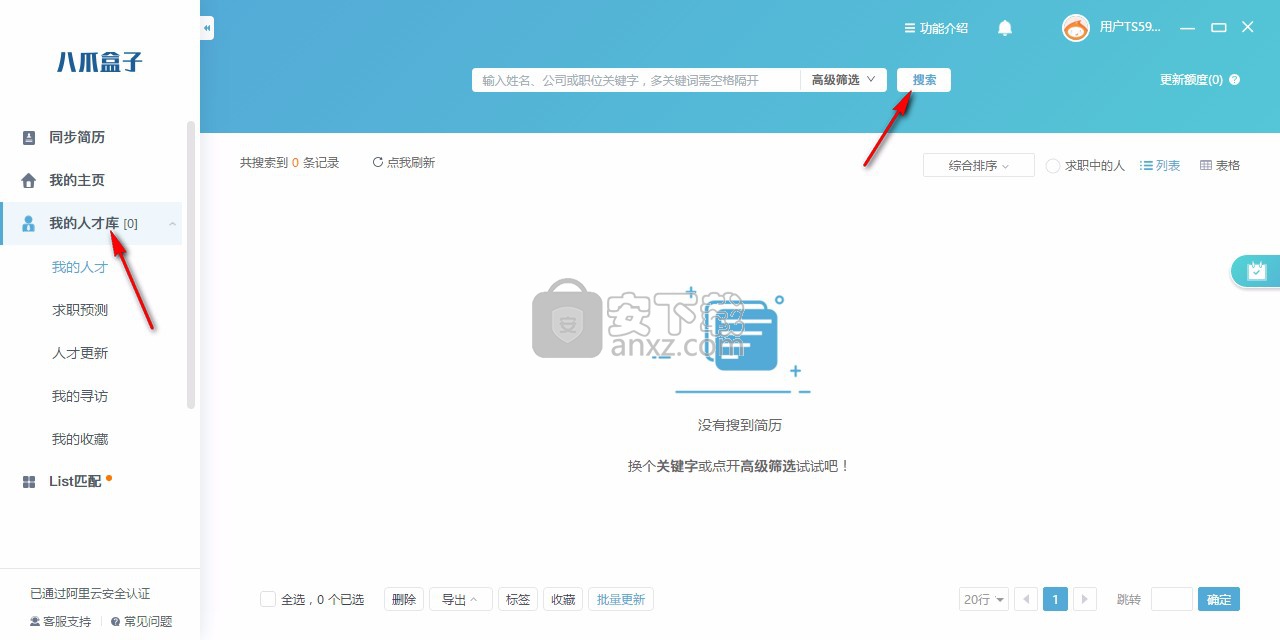Screen dimensions: 1280x640
Task: Open the notification bell
Action: coord(1005,28)
